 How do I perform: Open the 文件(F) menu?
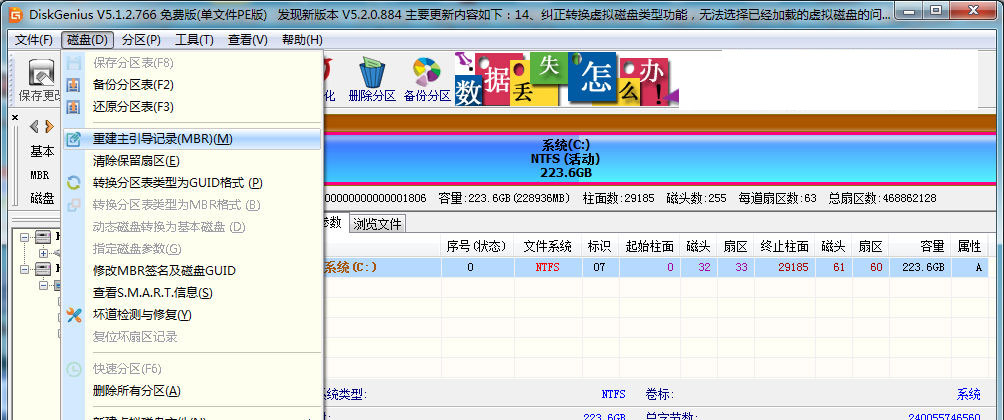34,40
